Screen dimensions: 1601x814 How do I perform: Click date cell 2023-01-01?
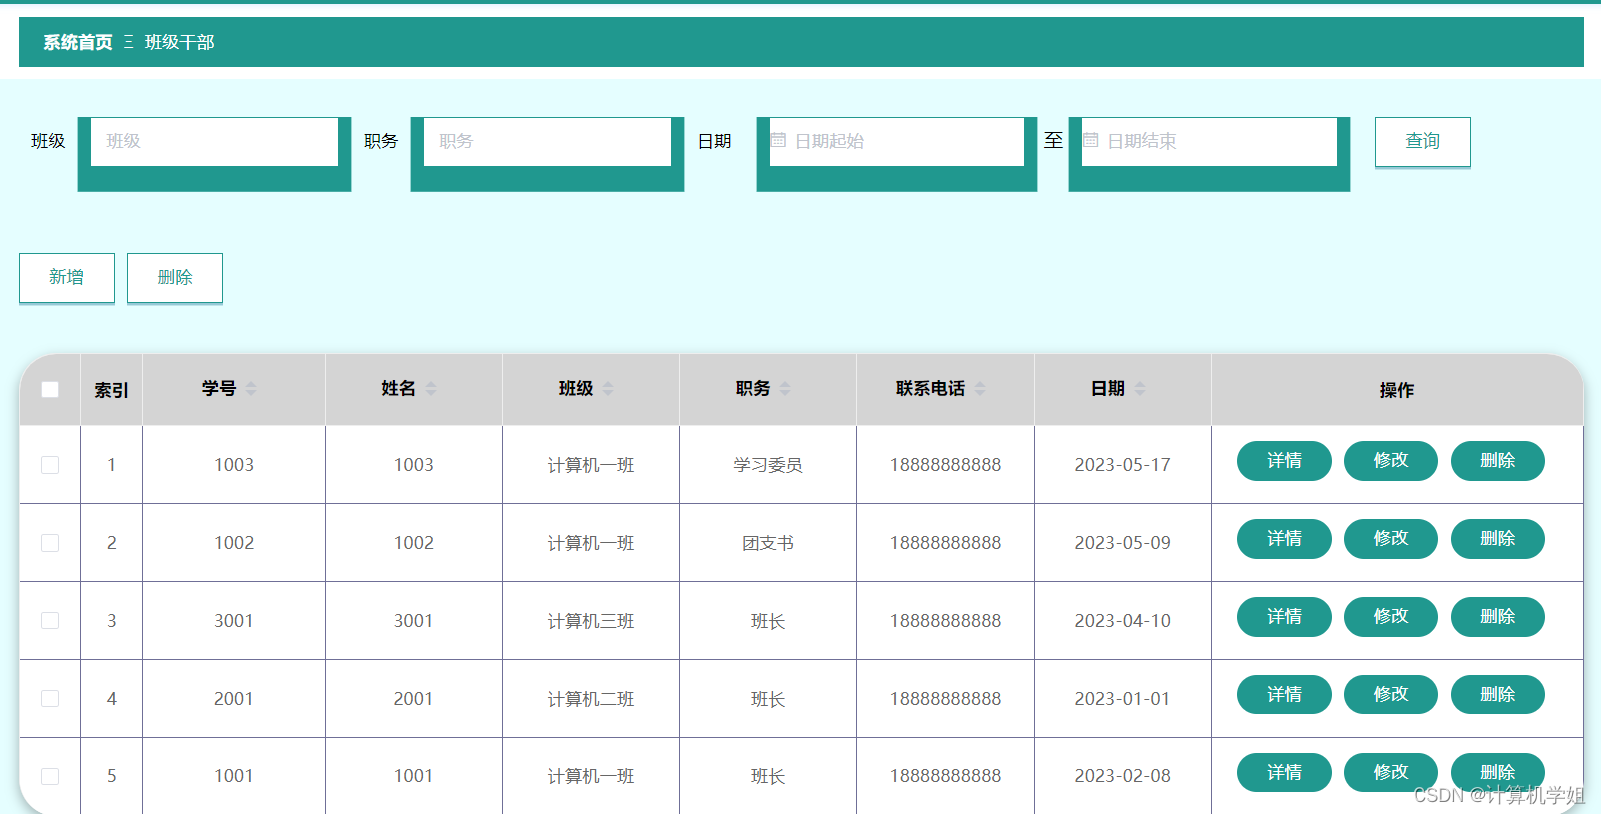[x=1122, y=699]
